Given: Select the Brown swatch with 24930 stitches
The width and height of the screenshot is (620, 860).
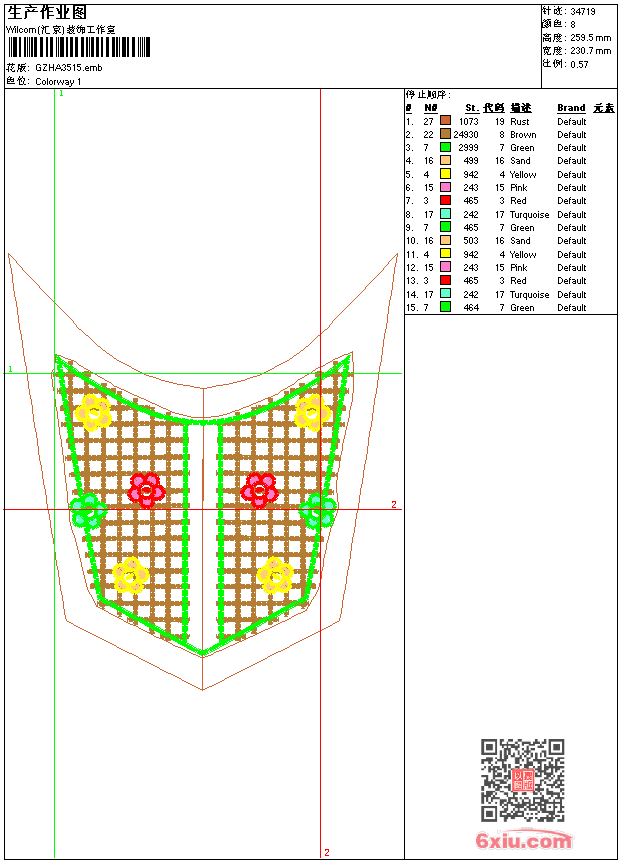Looking at the screenshot, I should pos(445,134).
